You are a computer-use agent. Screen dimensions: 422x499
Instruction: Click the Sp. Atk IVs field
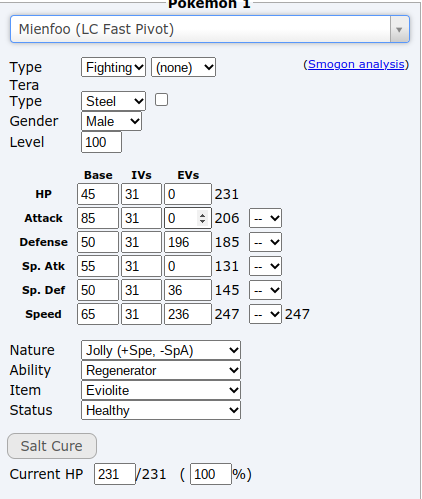(x=141, y=266)
